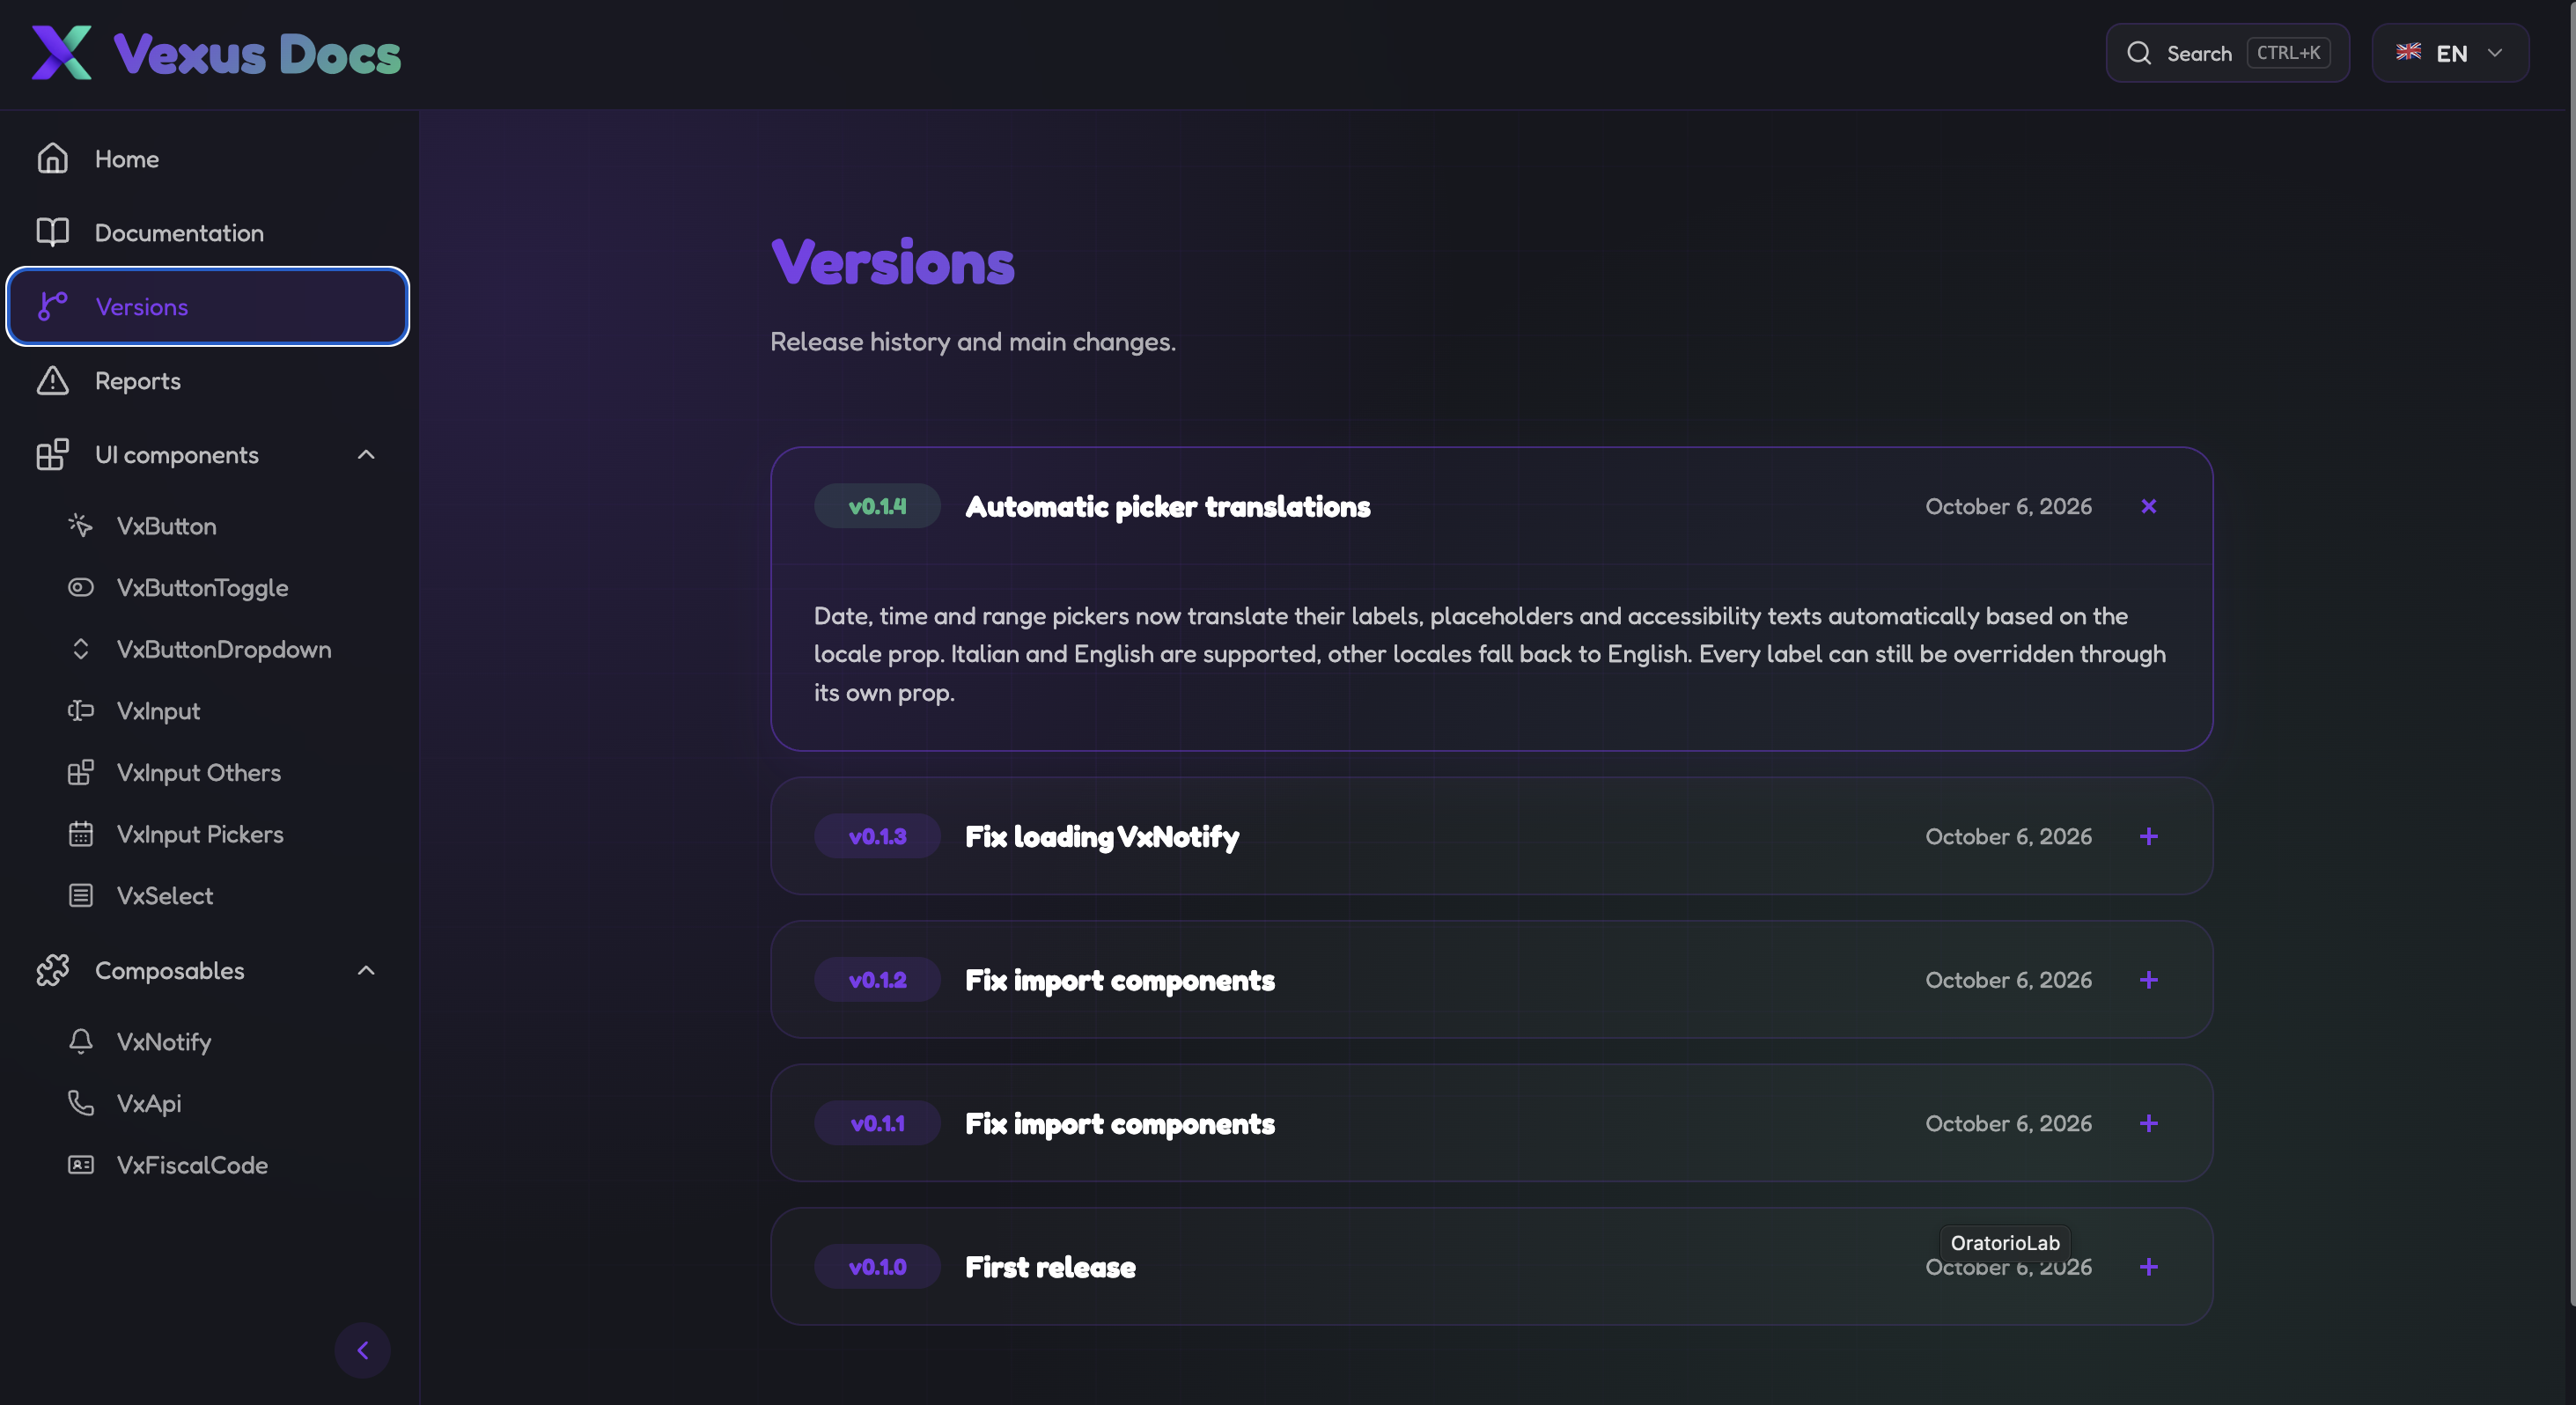Expand the v0.1.3 Fix loading VxNotify entry
The image size is (2576, 1405).
(x=2148, y=836)
